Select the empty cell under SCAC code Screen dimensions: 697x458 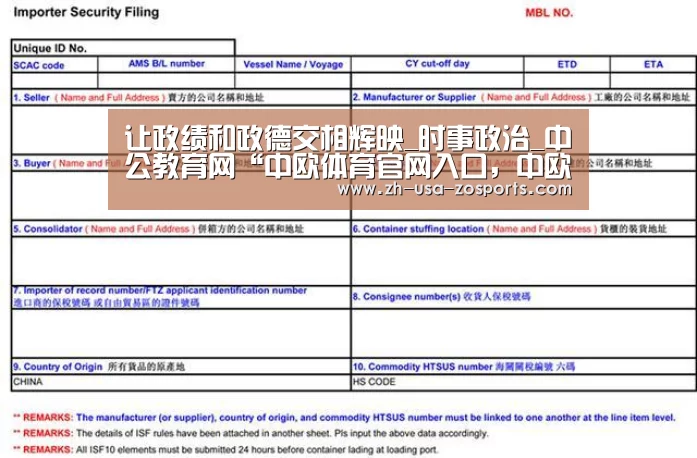tap(55, 80)
